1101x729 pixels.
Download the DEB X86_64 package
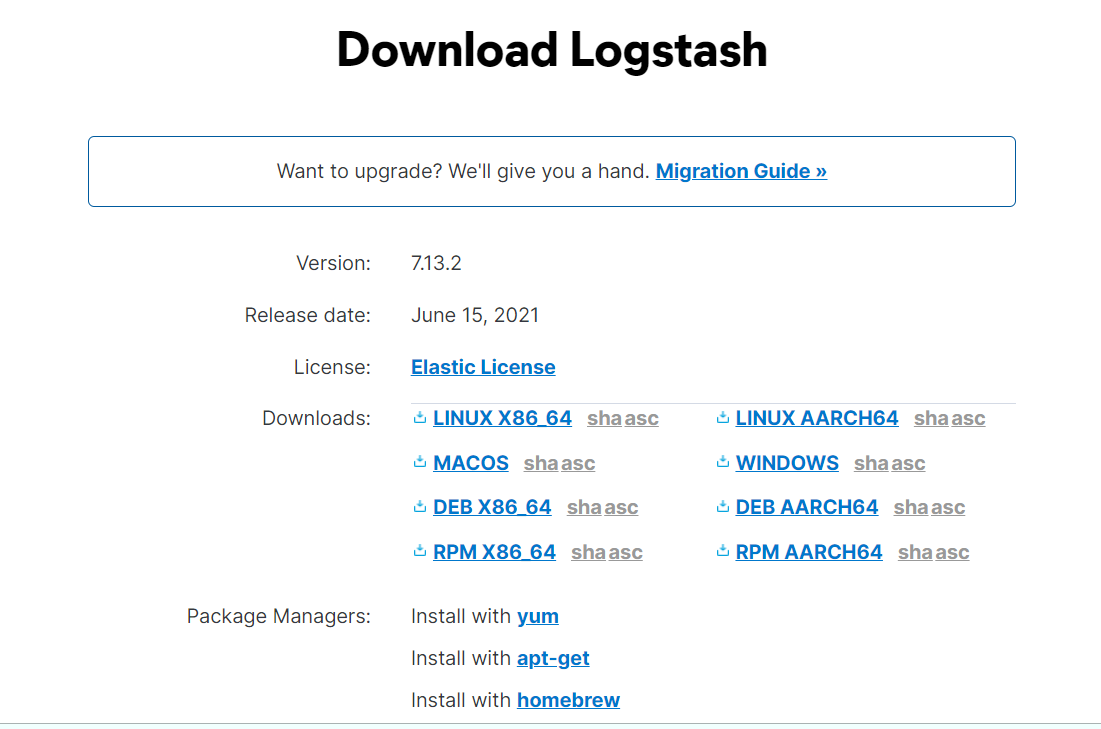click(492, 507)
